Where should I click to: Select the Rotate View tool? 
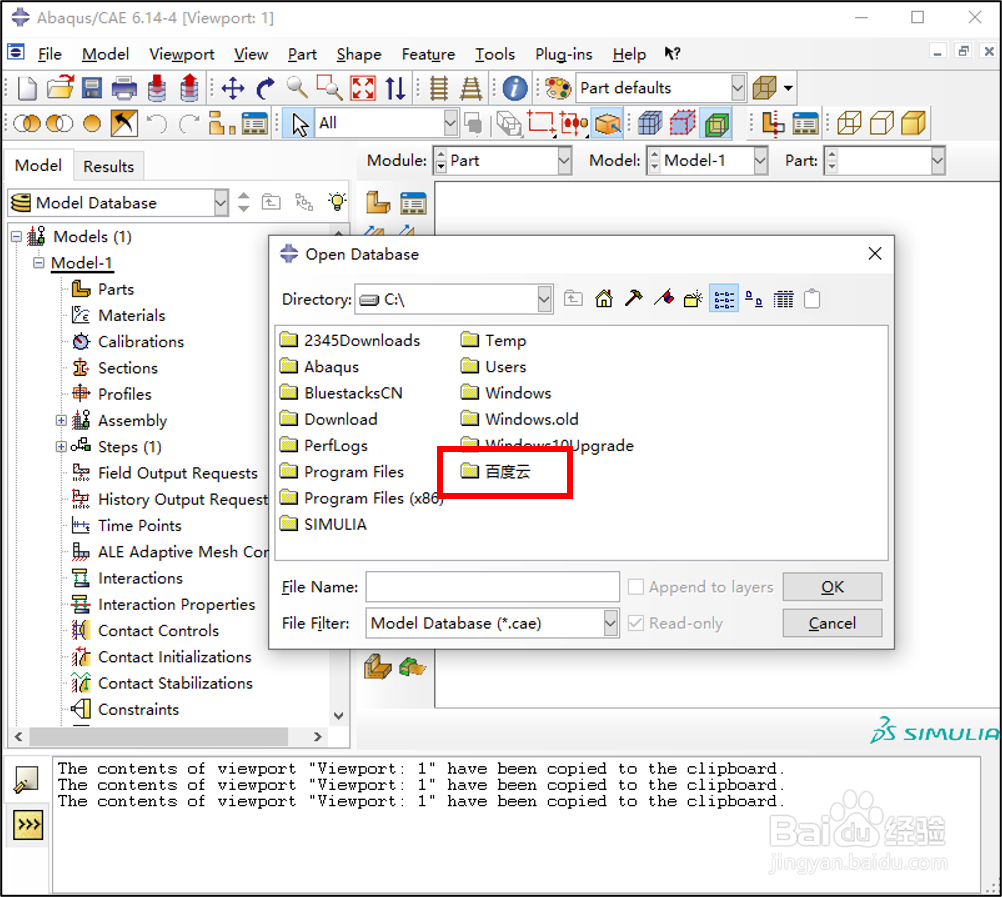tap(265, 88)
